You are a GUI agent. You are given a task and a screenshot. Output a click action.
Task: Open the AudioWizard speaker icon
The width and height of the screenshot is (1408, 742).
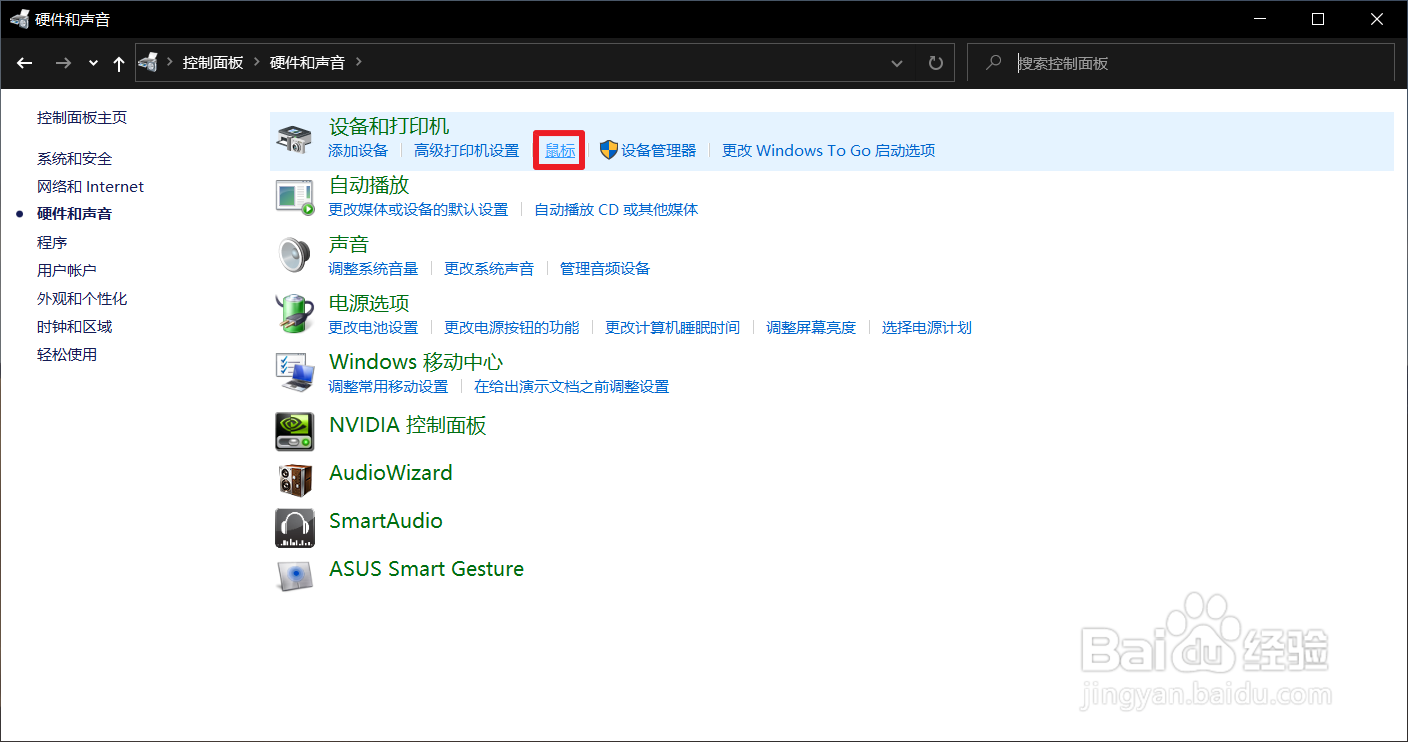coord(295,479)
